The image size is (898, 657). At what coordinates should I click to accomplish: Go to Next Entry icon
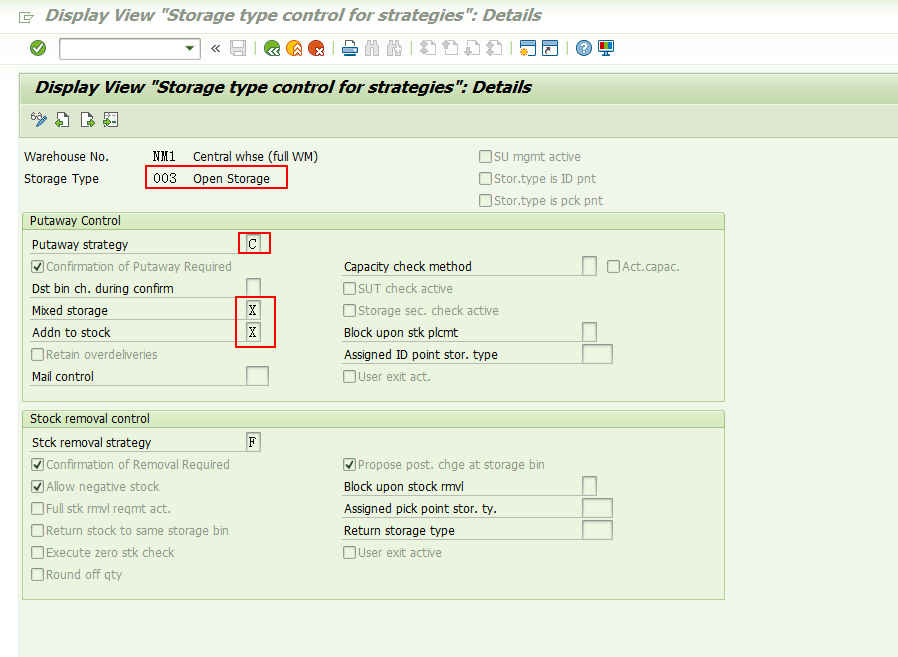click(87, 120)
